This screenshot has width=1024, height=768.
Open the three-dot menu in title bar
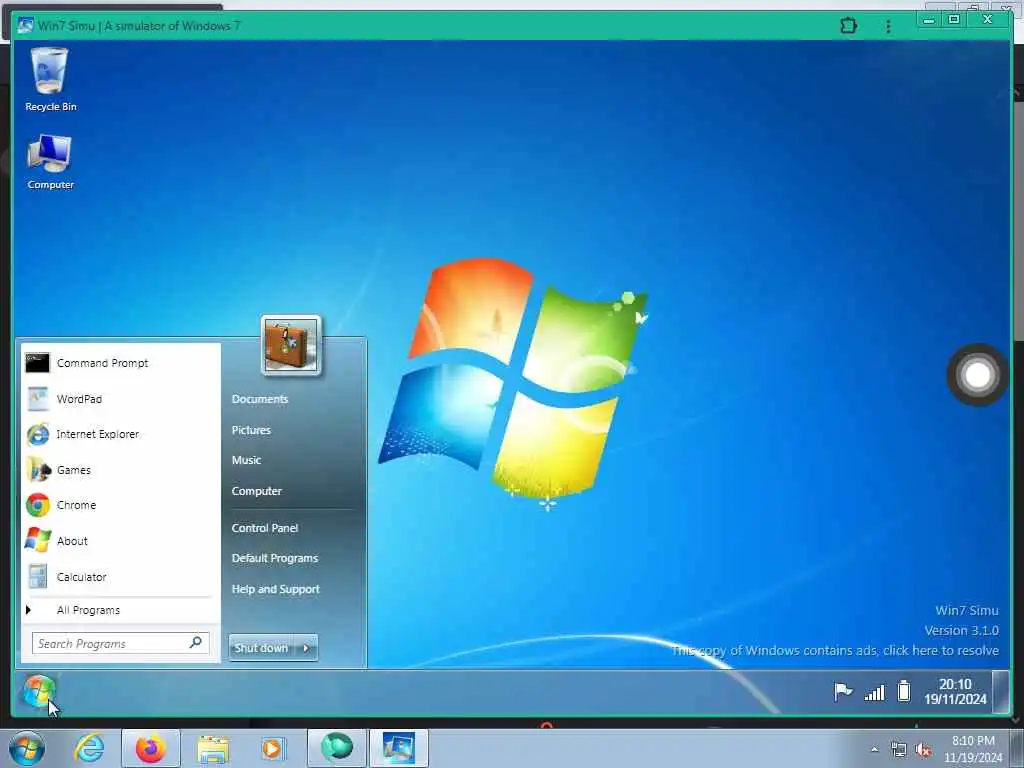point(888,26)
